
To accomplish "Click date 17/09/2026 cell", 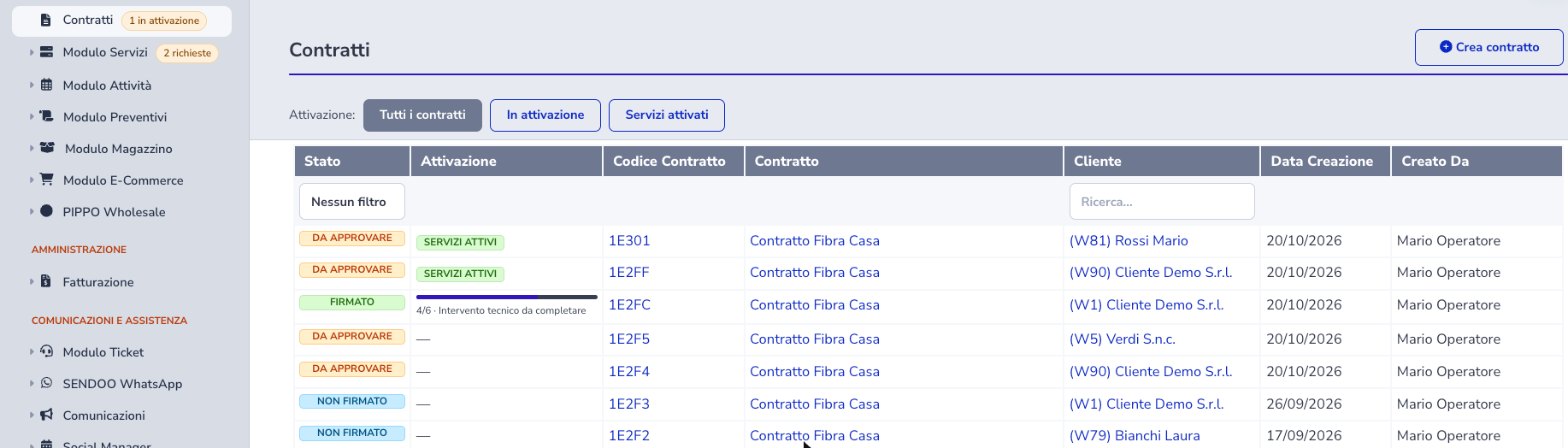I will click(1303, 436).
